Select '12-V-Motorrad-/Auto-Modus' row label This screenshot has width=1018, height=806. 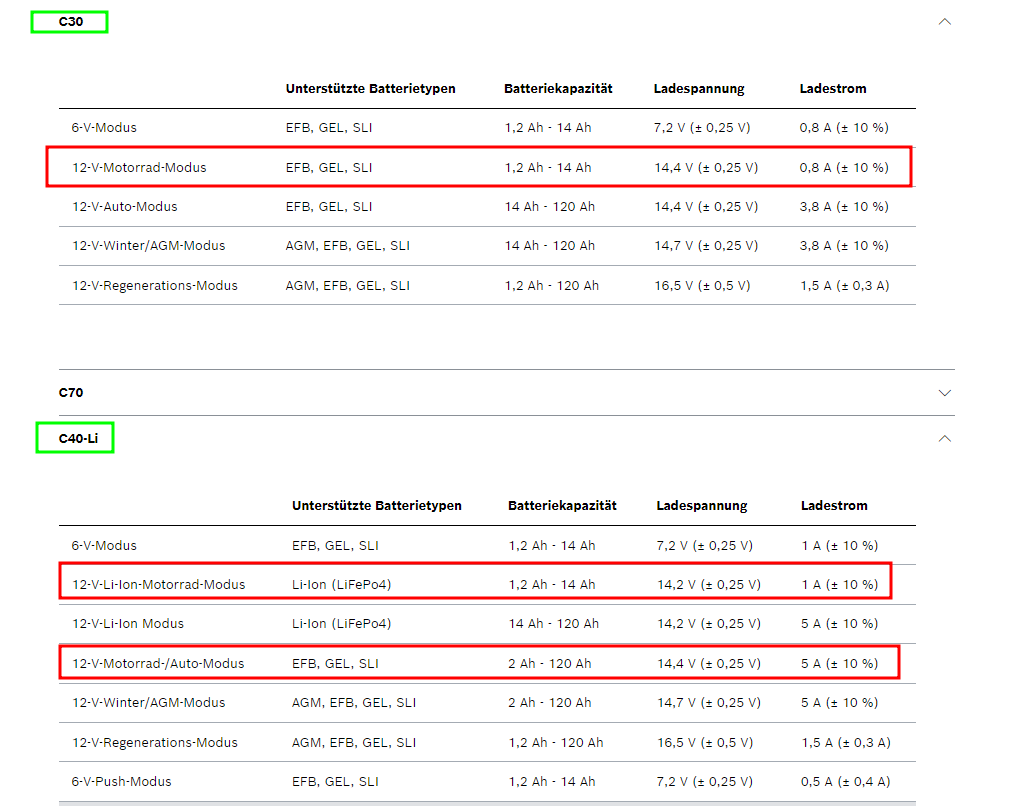click(x=158, y=664)
